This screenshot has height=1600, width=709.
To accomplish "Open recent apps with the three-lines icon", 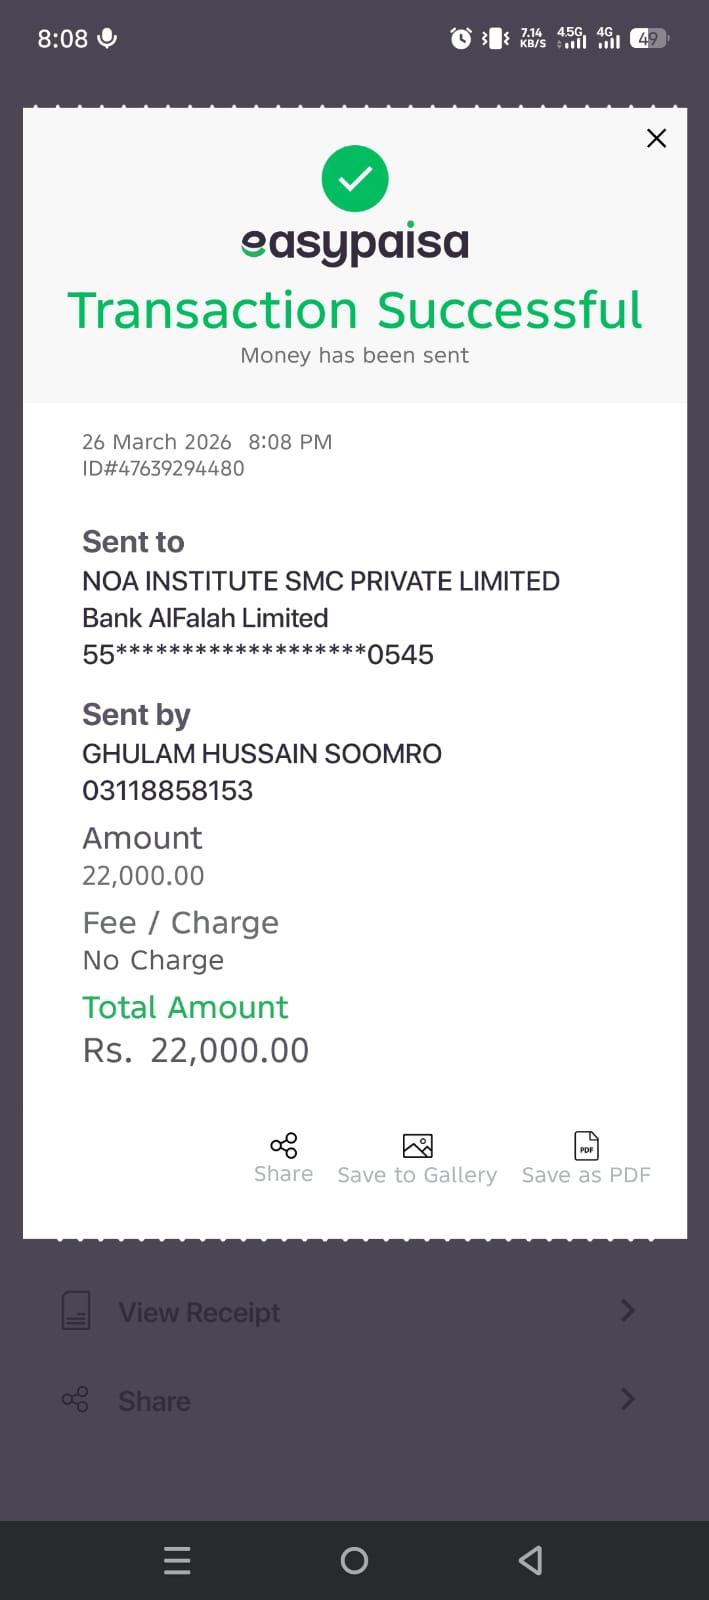I will pos(177,1560).
